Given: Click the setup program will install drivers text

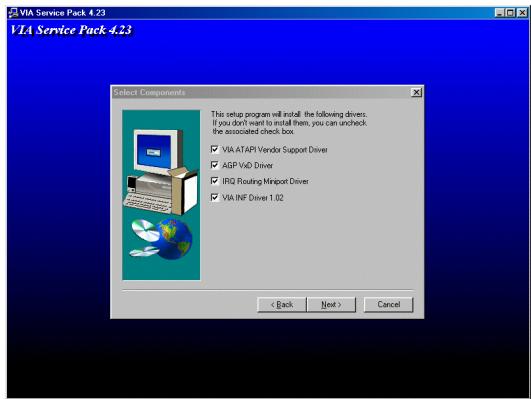Looking at the screenshot, I should [x=289, y=123].
